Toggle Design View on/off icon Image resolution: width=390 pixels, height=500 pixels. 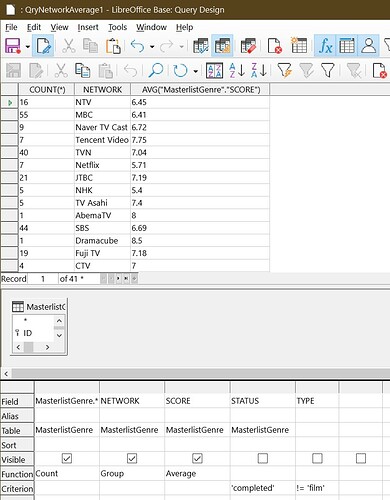pos(222,46)
